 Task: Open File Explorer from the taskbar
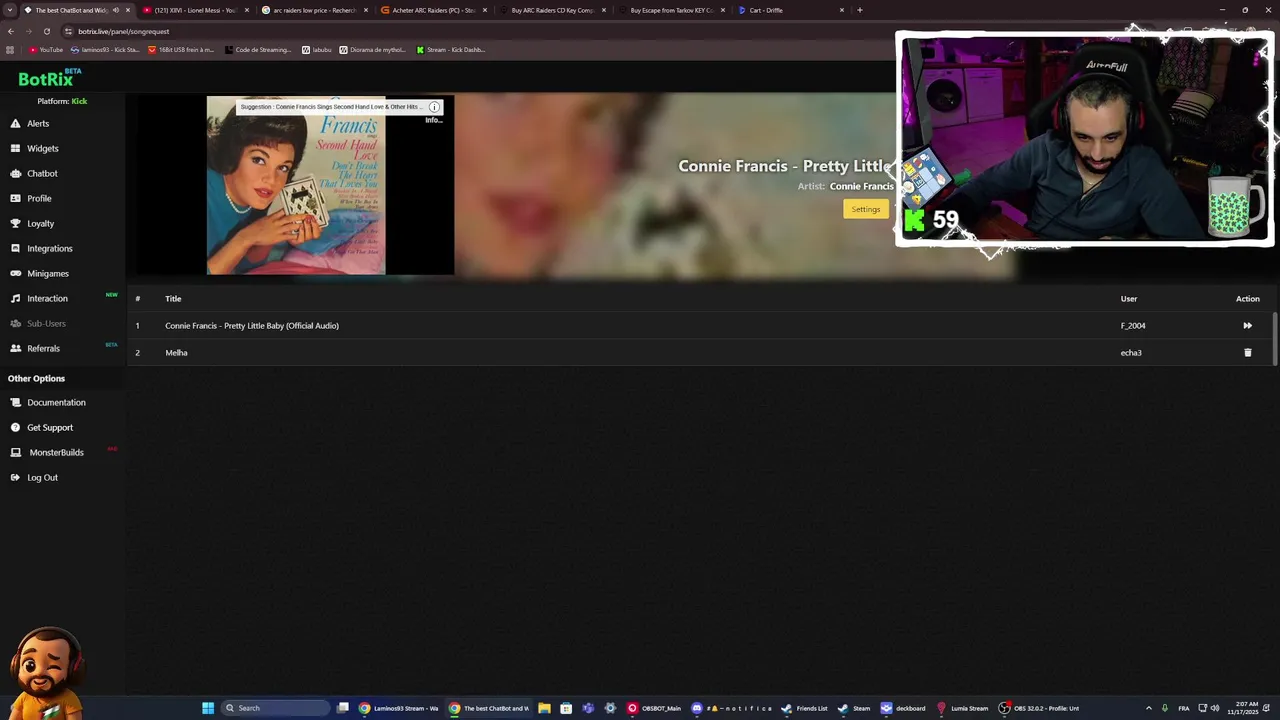pyautogui.click(x=544, y=708)
